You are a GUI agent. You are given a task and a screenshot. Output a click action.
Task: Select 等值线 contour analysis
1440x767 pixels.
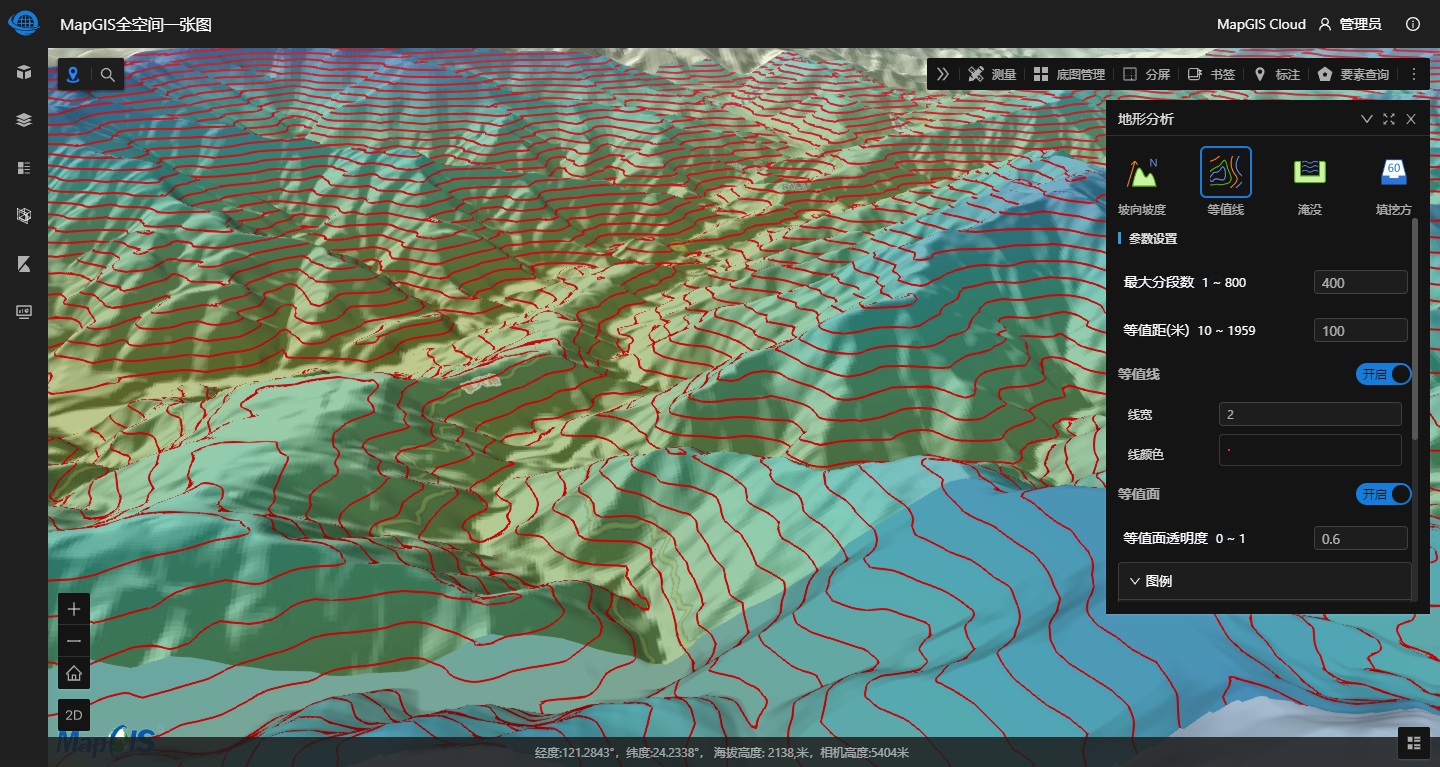(1226, 183)
